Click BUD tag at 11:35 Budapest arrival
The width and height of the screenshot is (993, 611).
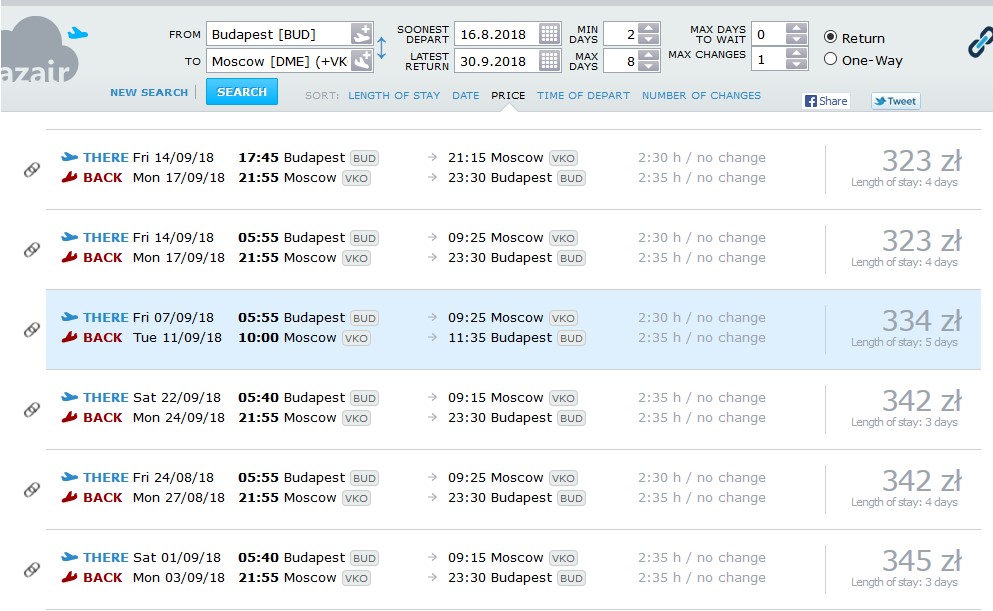tap(571, 338)
